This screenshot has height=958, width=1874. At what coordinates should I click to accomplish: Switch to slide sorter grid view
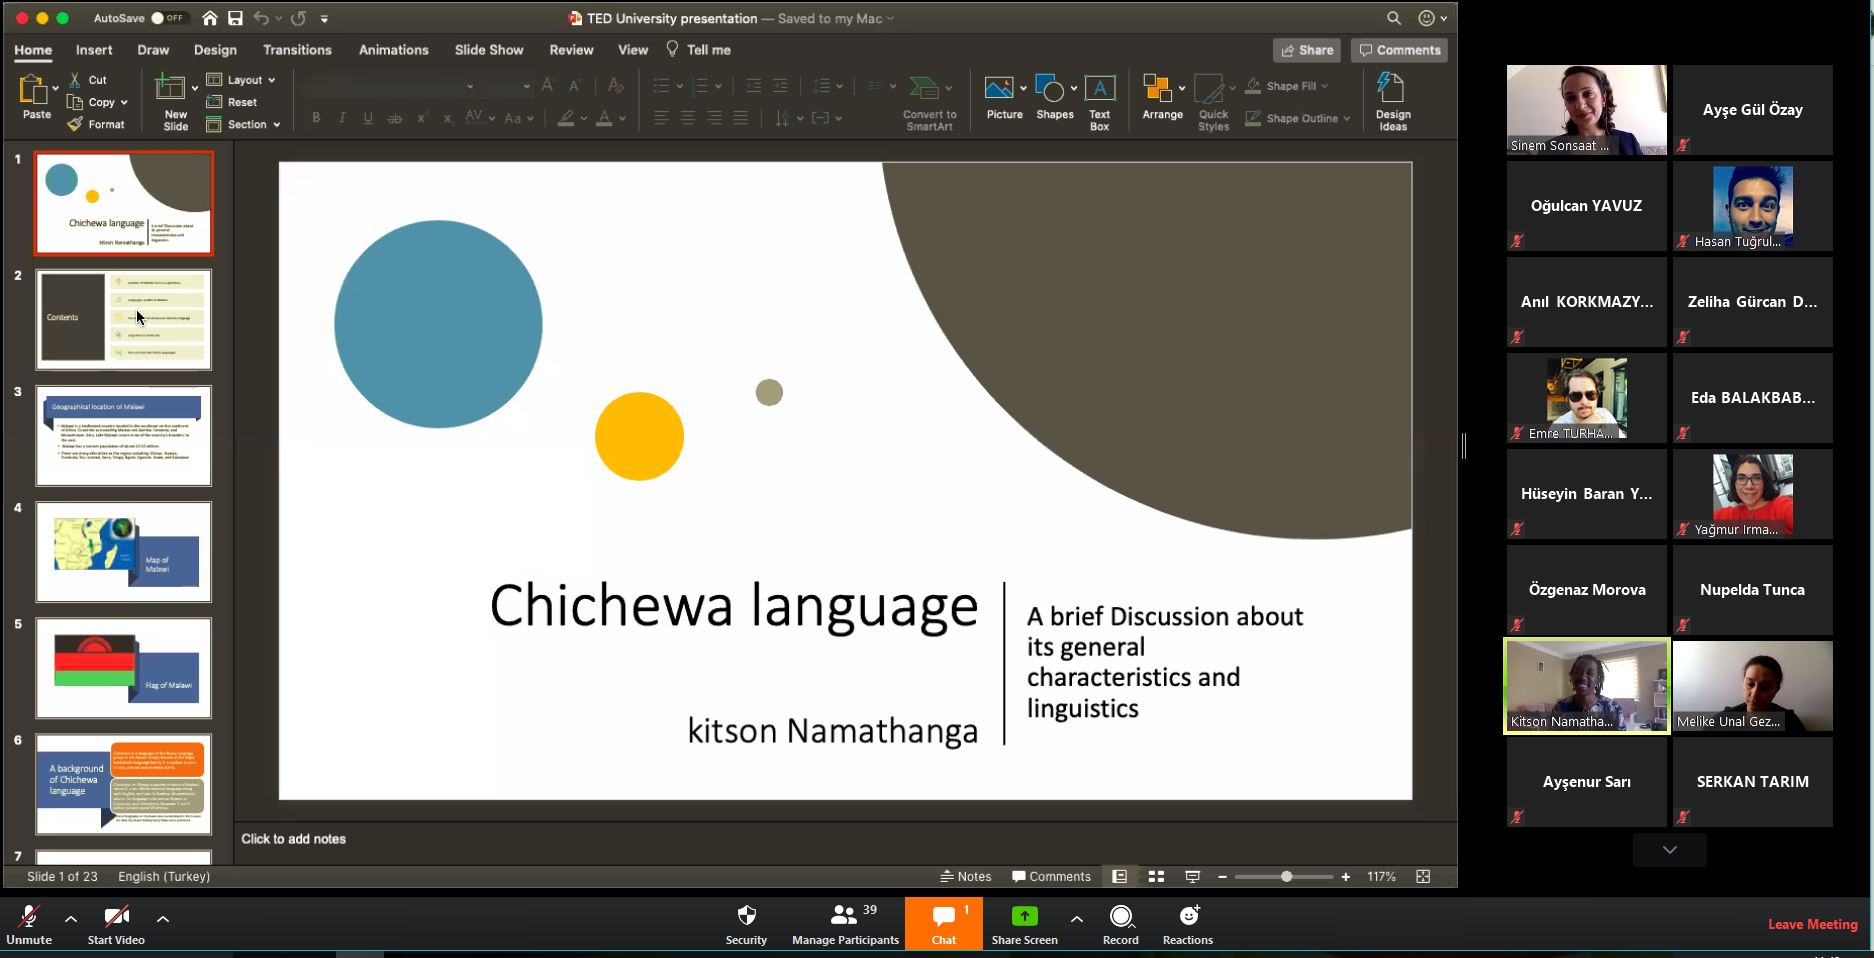(1156, 877)
